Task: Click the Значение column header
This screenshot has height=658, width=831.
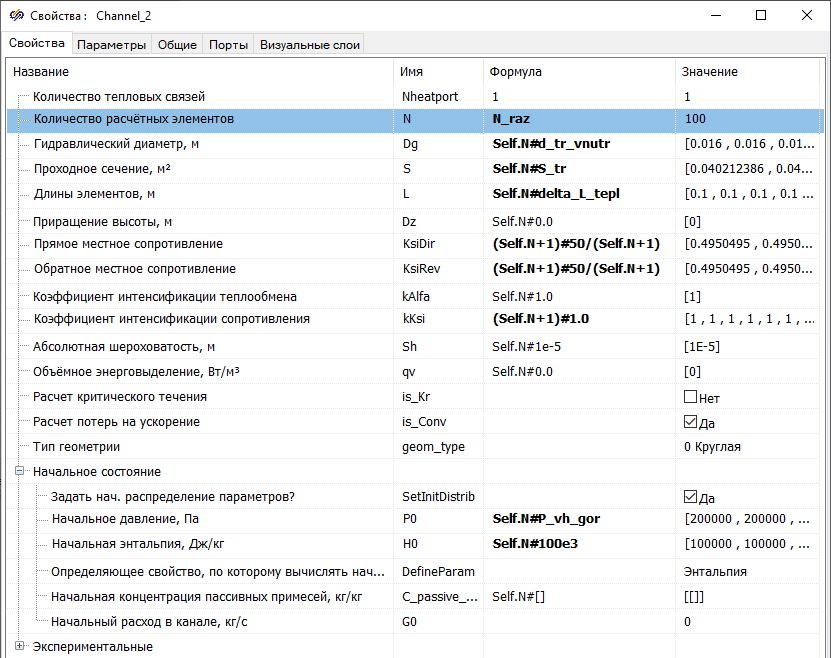Action: click(750, 72)
